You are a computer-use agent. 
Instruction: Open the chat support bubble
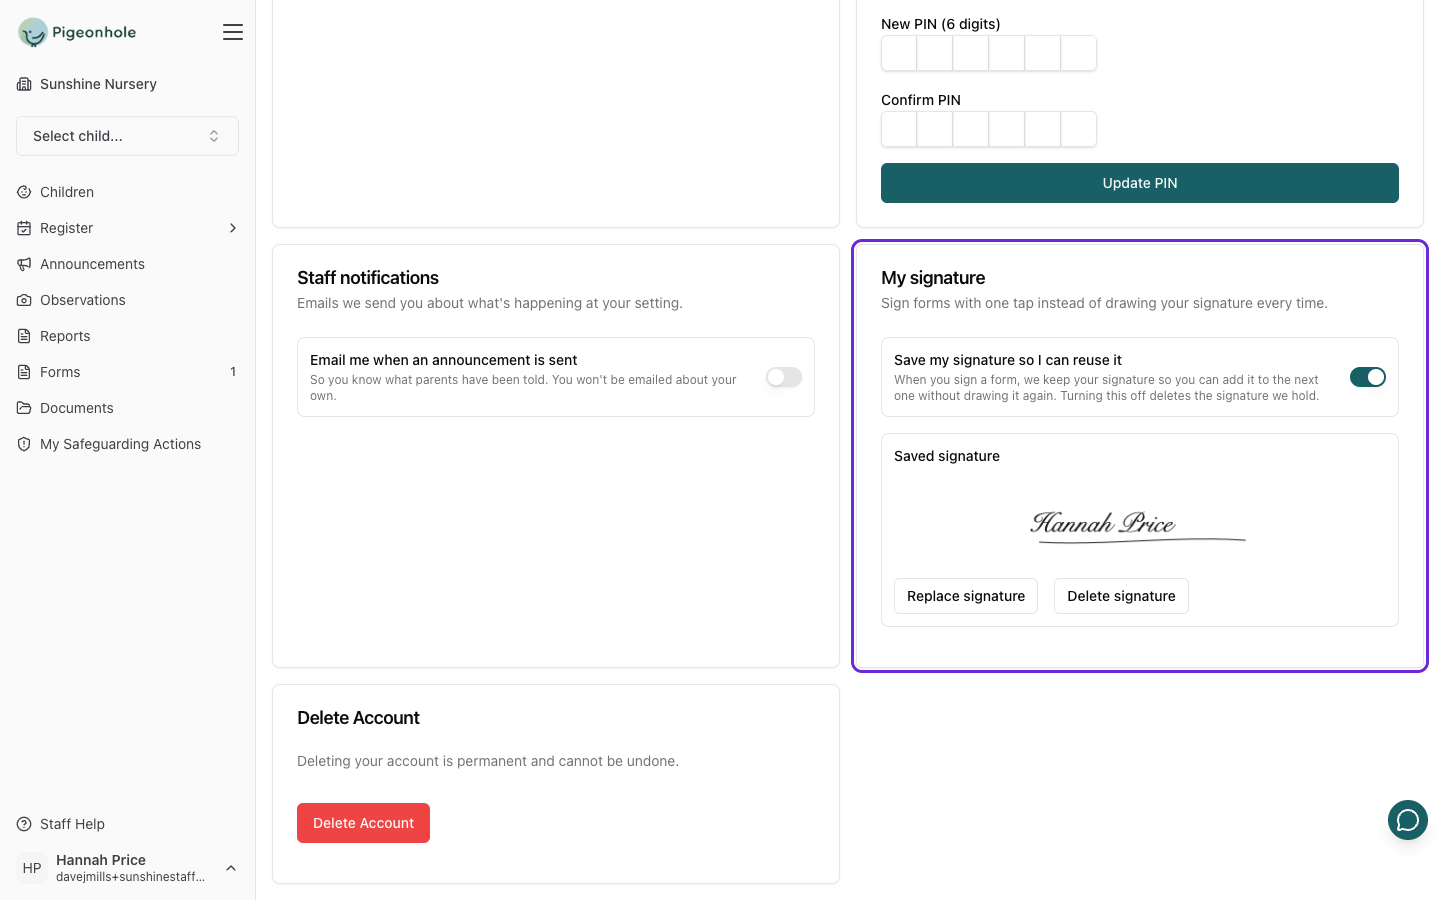(x=1408, y=820)
